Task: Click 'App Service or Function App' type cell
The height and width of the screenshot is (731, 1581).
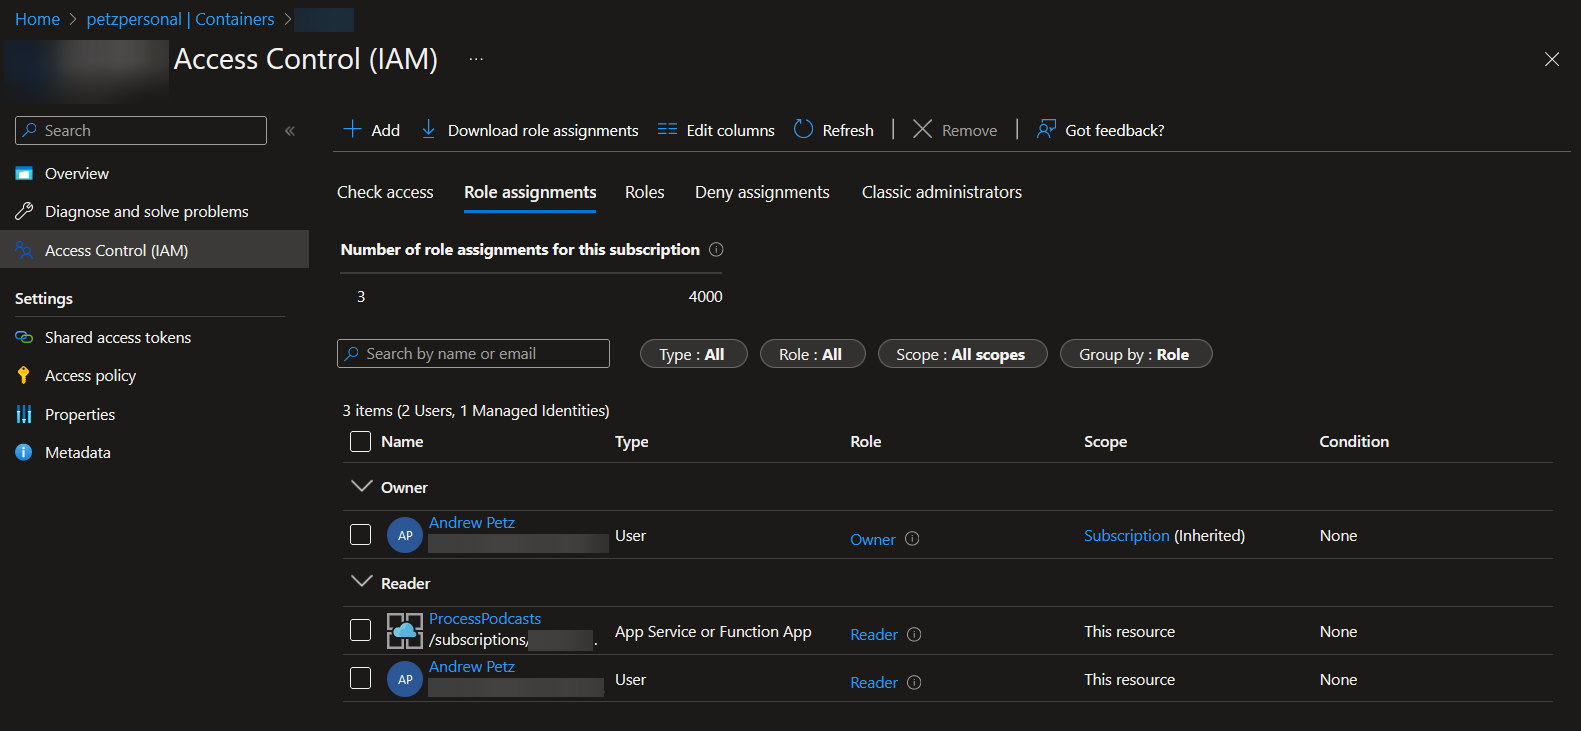Action: tap(713, 631)
